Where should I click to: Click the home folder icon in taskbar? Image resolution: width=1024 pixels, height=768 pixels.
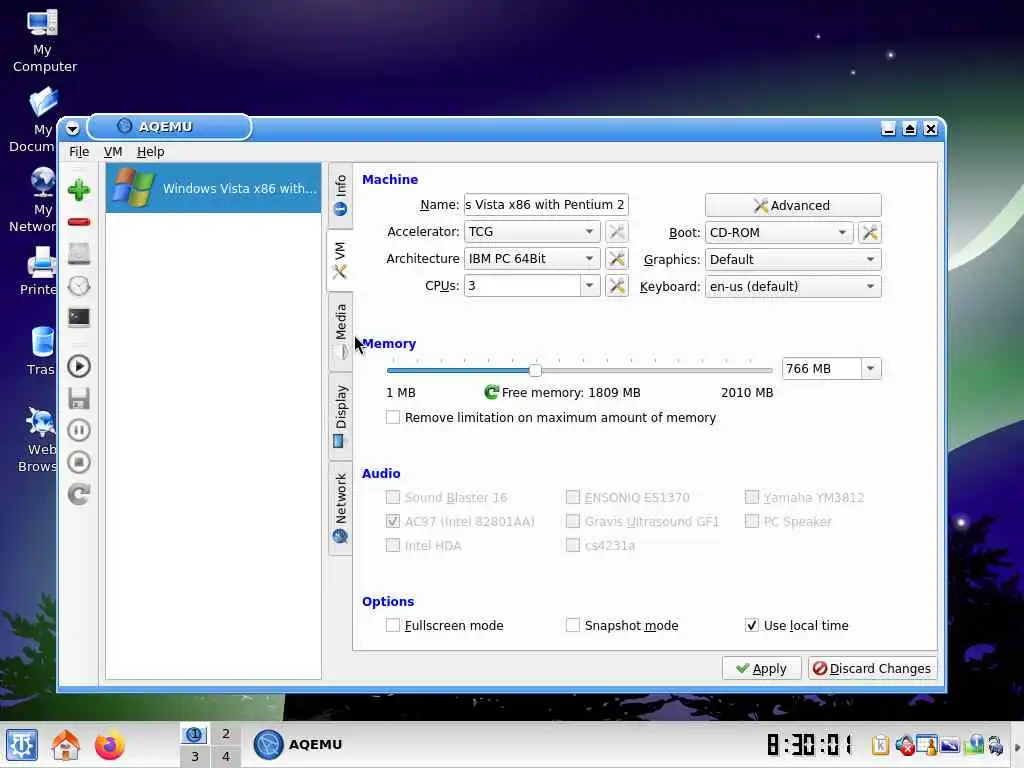click(65, 744)
